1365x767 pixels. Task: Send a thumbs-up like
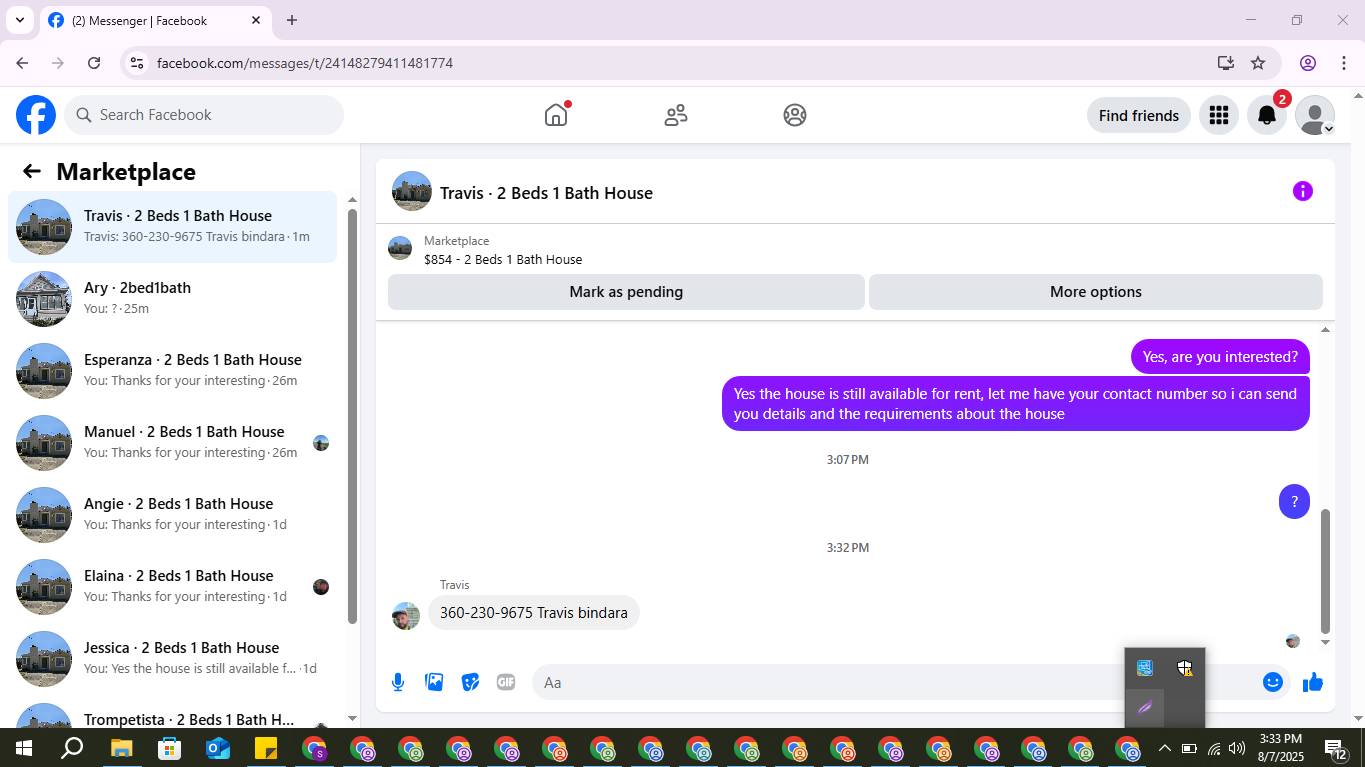(x=1313, y=682)
